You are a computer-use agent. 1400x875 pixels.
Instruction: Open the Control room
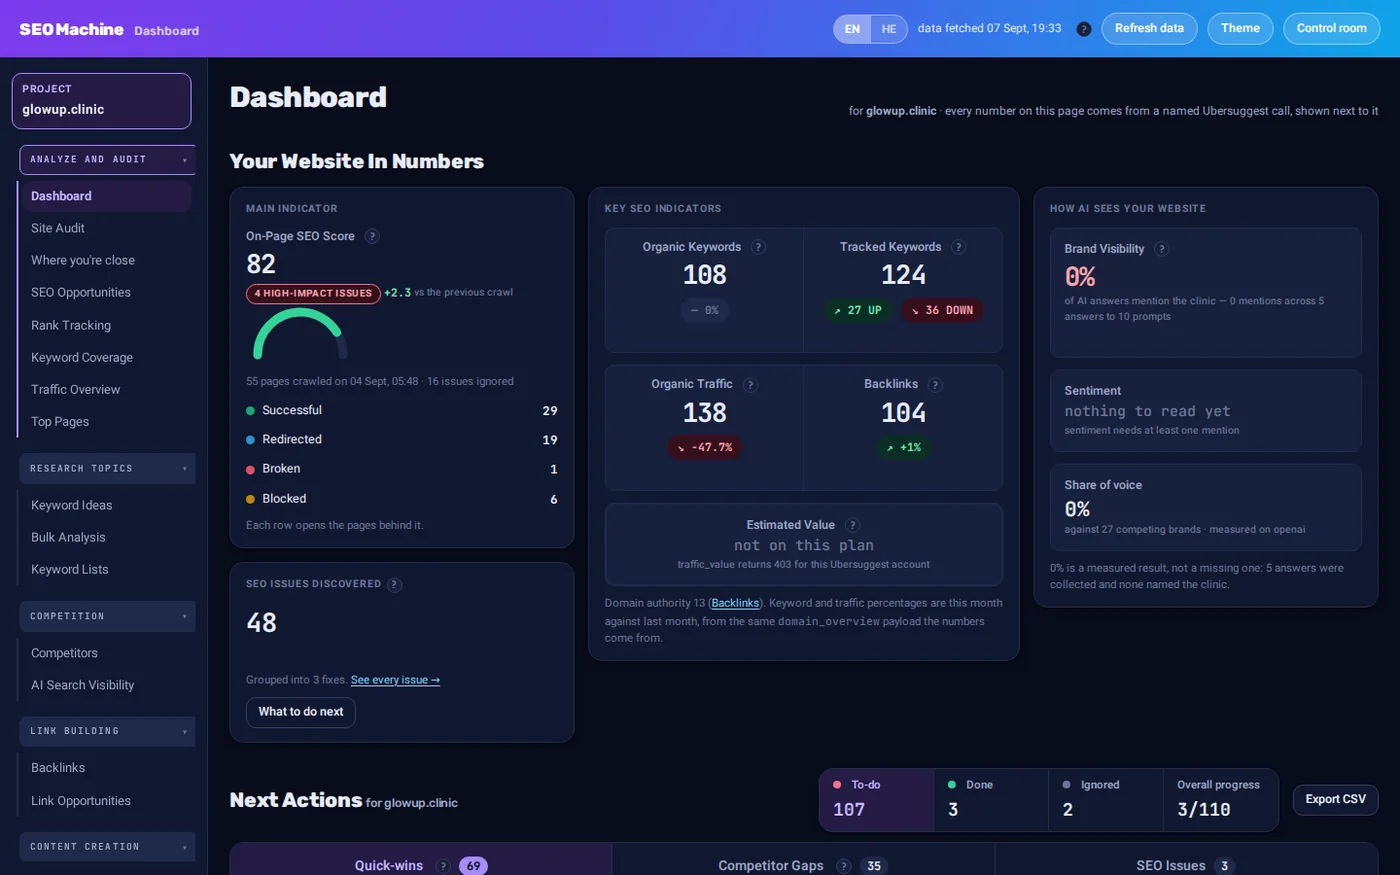[x=1331, y=29]
